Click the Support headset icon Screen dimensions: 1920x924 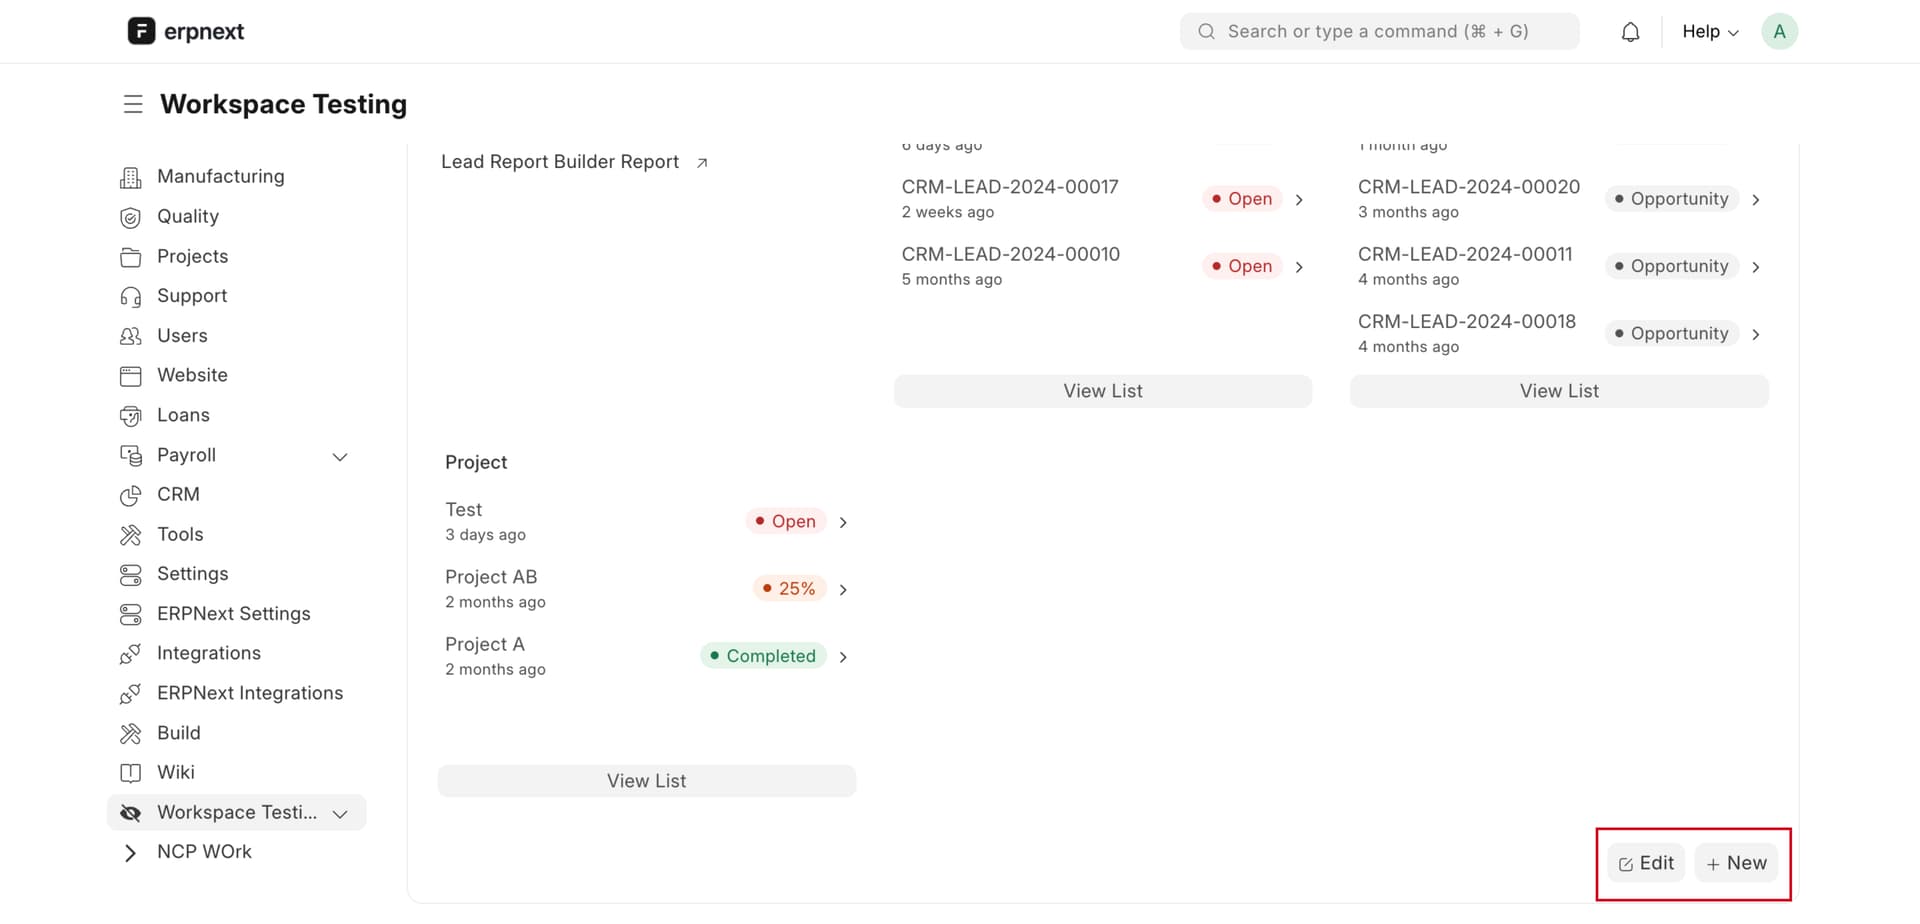(131, 296)
